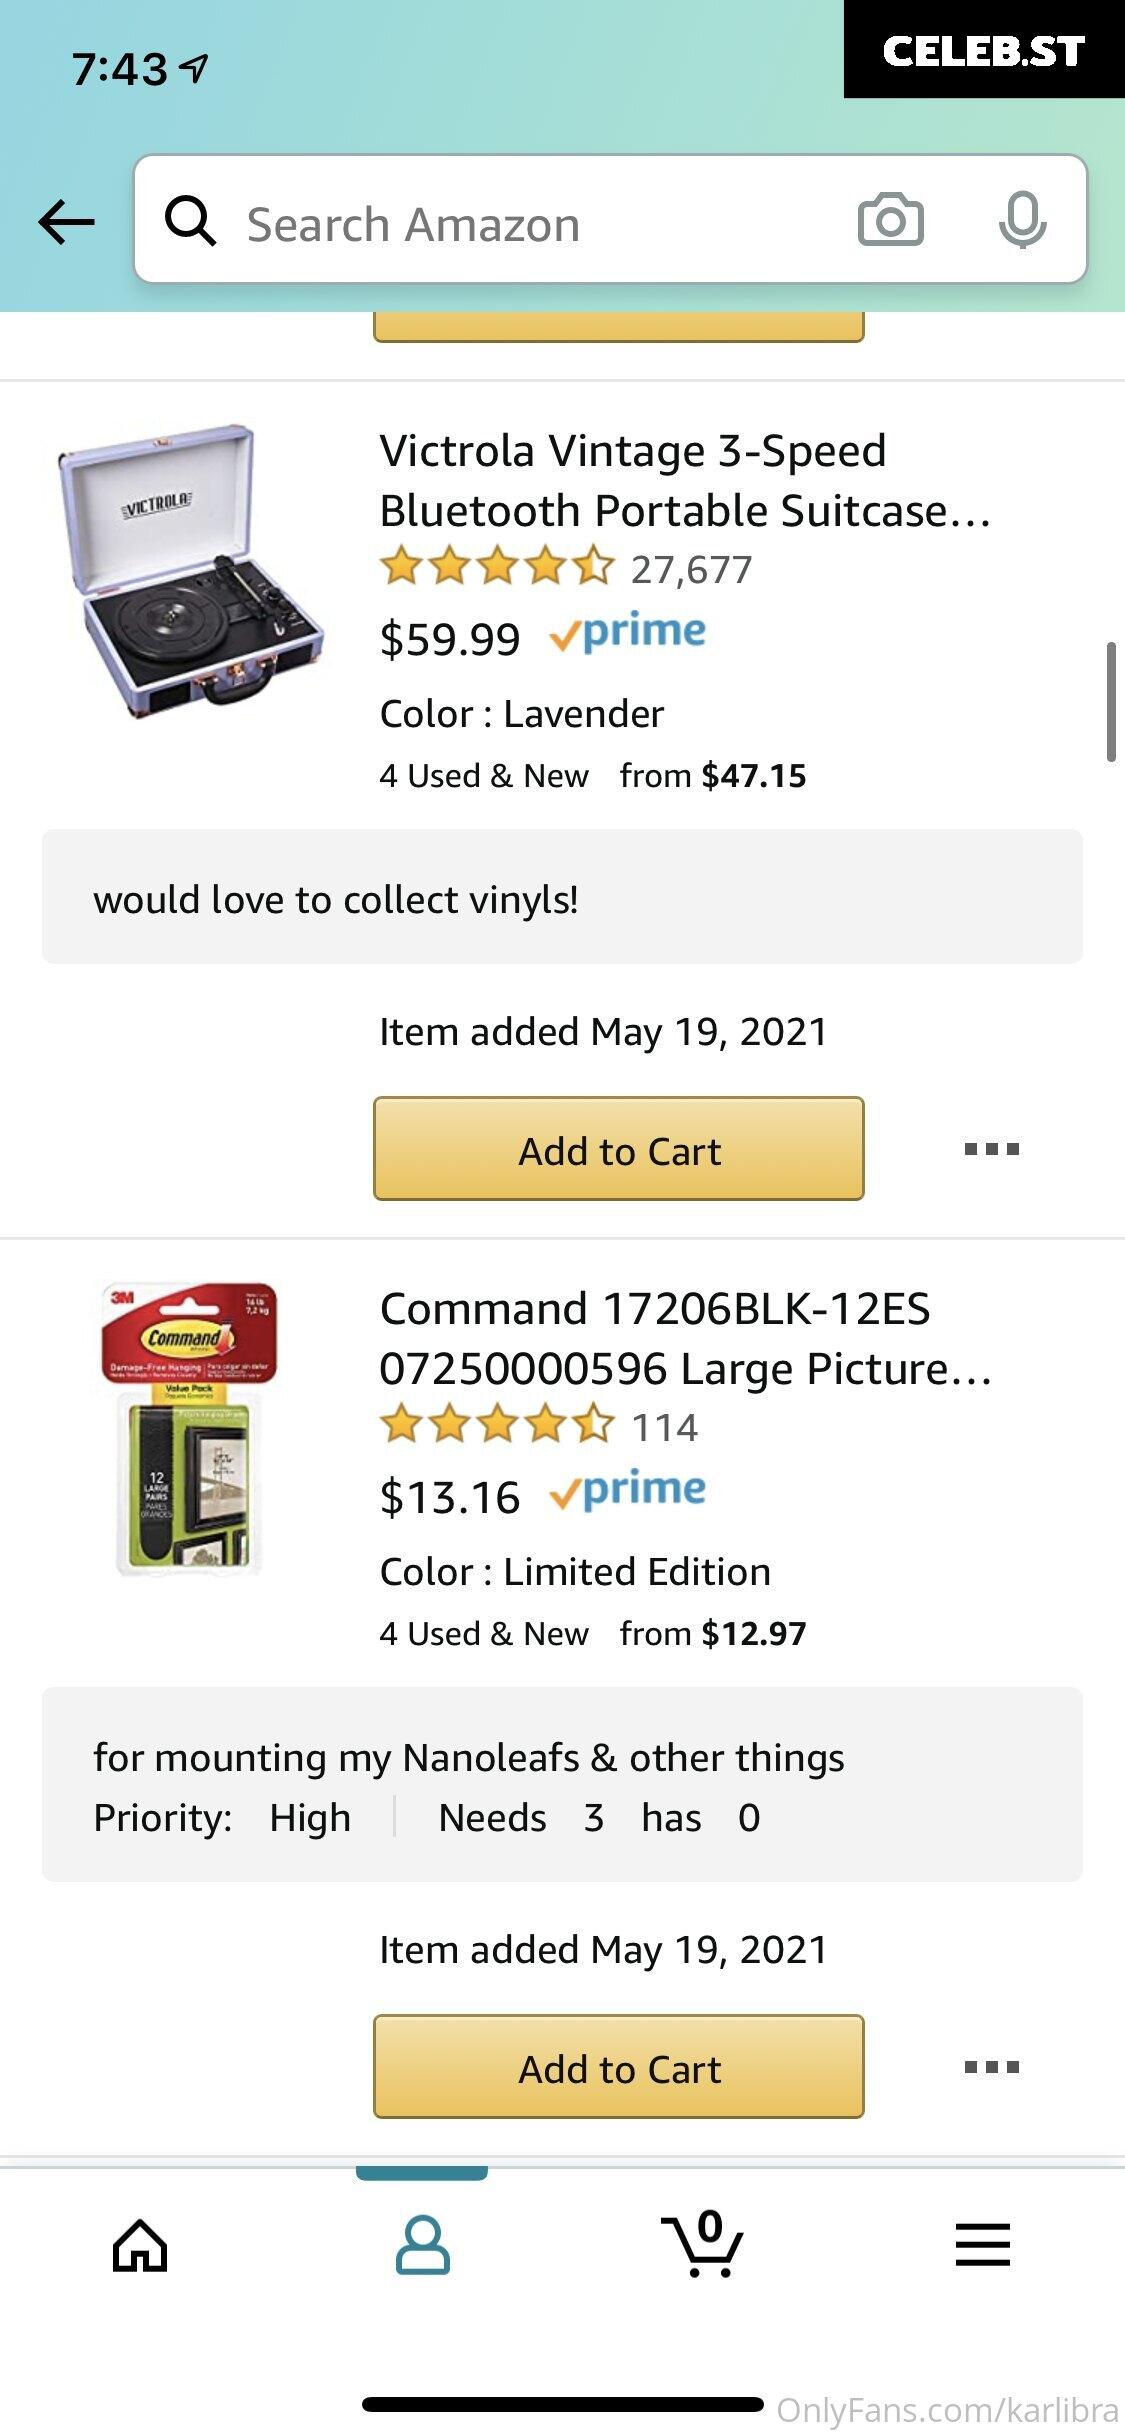Open the account profile tab
The image size is (1125, 2436).
422,2245
